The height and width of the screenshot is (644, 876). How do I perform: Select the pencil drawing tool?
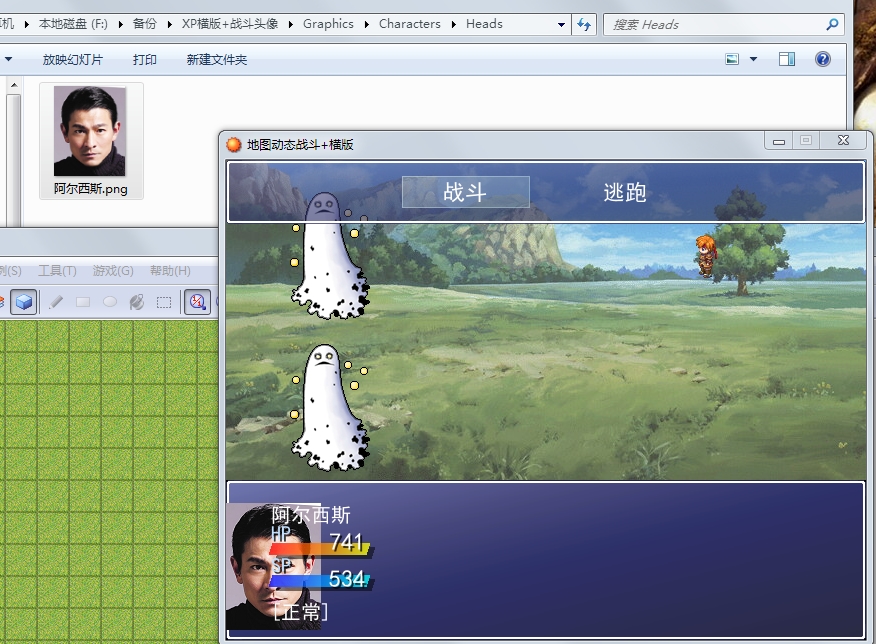click(56, 302)
